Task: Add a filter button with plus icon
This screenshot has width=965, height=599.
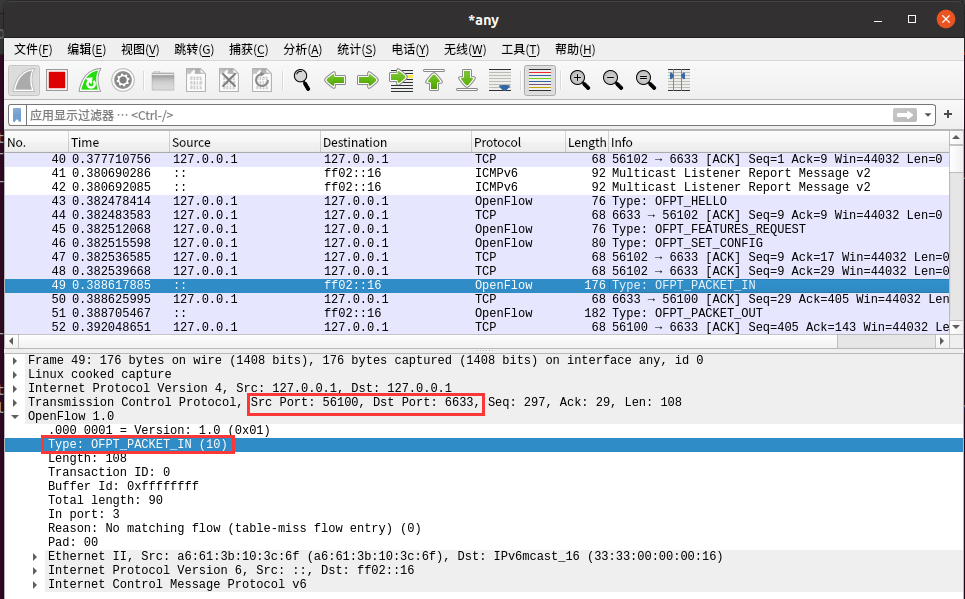Action: click(948, 114)
